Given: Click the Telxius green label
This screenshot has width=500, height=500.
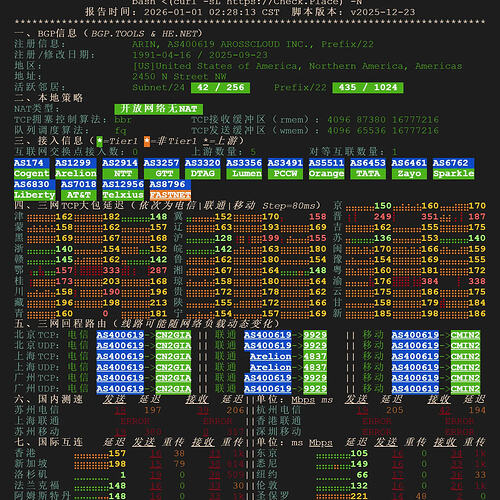Looking at the screenshot, I should [x=123, y=195].
